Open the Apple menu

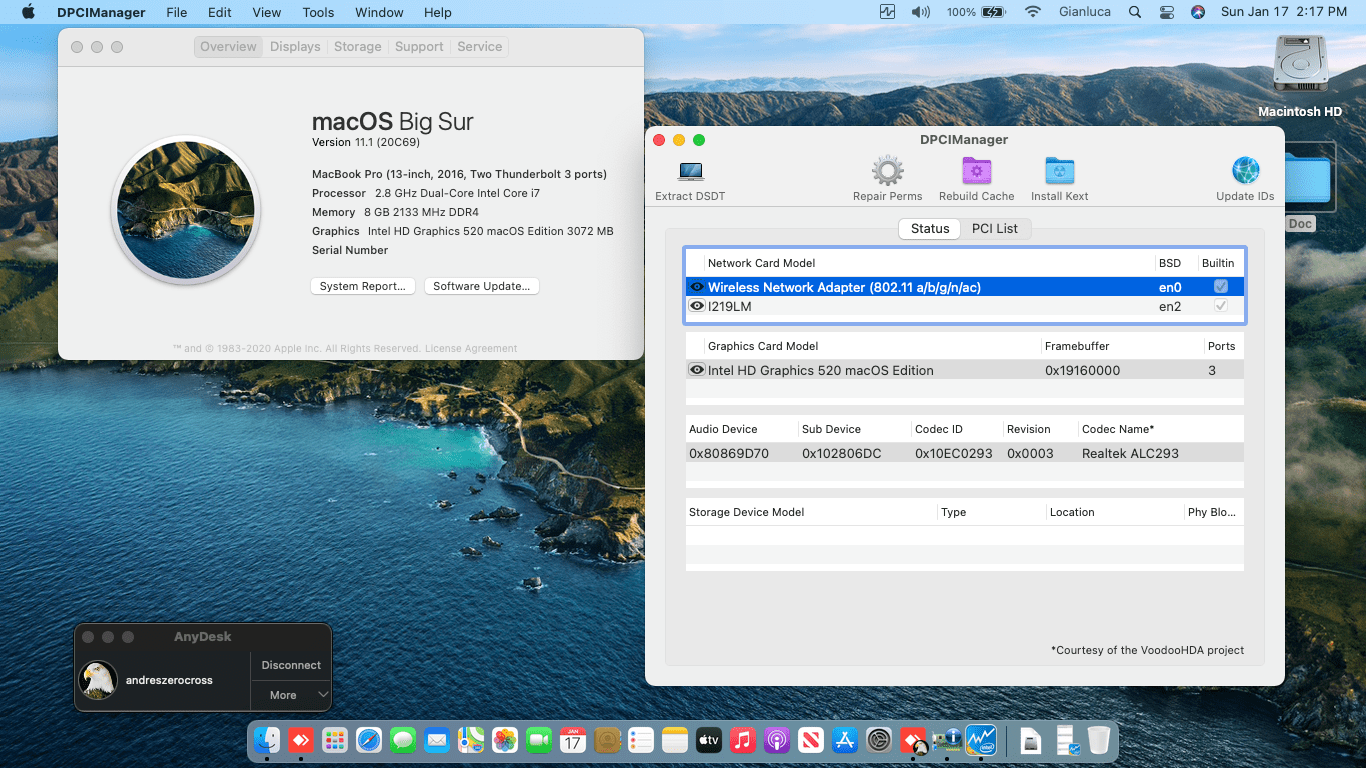tap(28, 12)
